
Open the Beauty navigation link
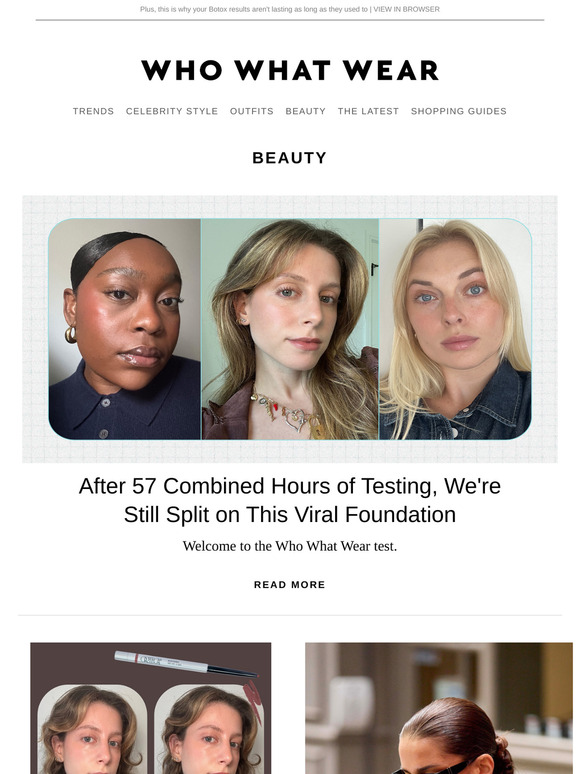pos(306,111)
